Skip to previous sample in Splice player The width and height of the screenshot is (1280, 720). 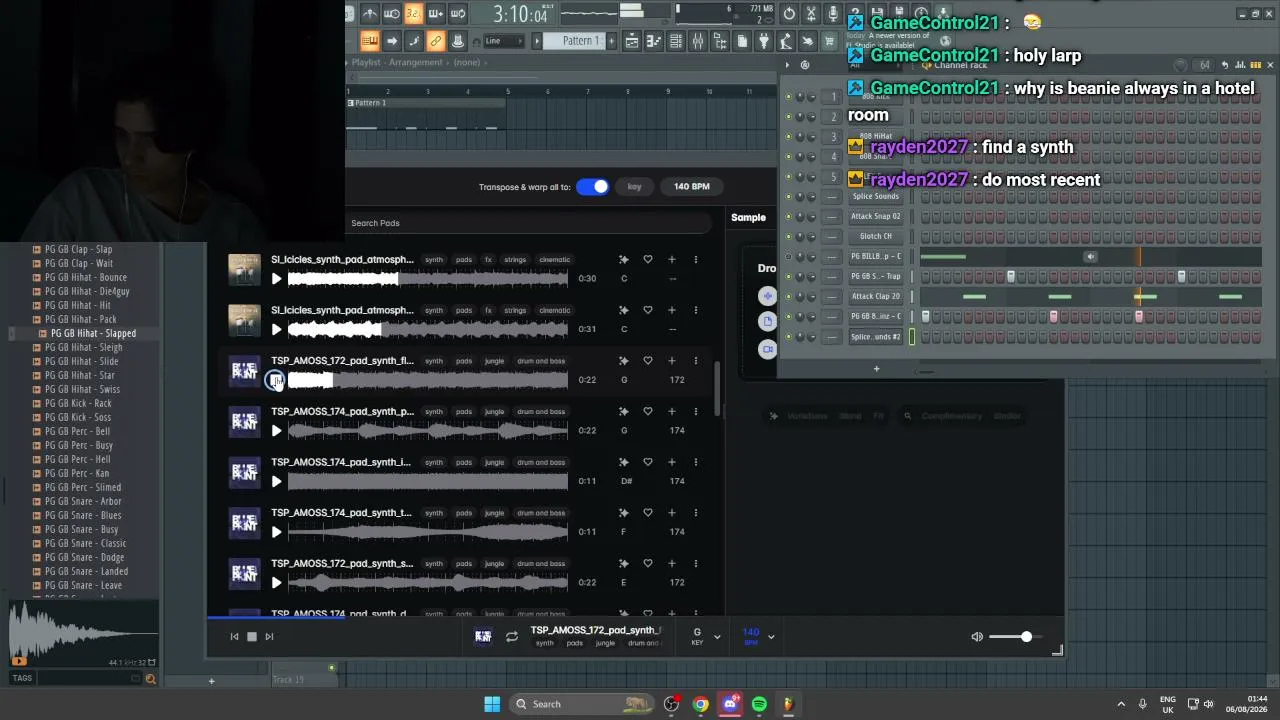pyautogui.click(x=235, y=636)
